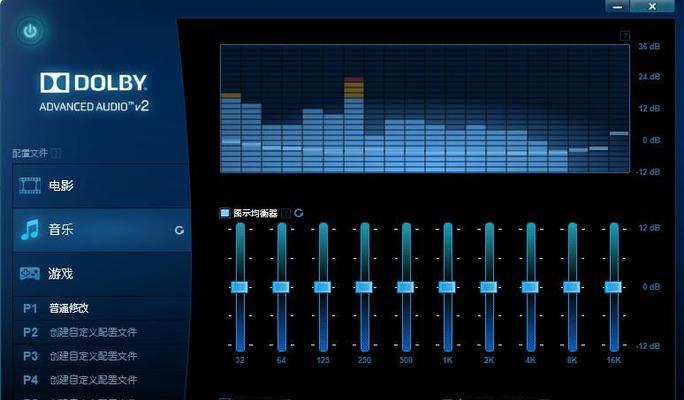Click the 64 Hz equalizer slider handle
The width and height of the screenshot is (684, 400).
(x=281, y=287)
